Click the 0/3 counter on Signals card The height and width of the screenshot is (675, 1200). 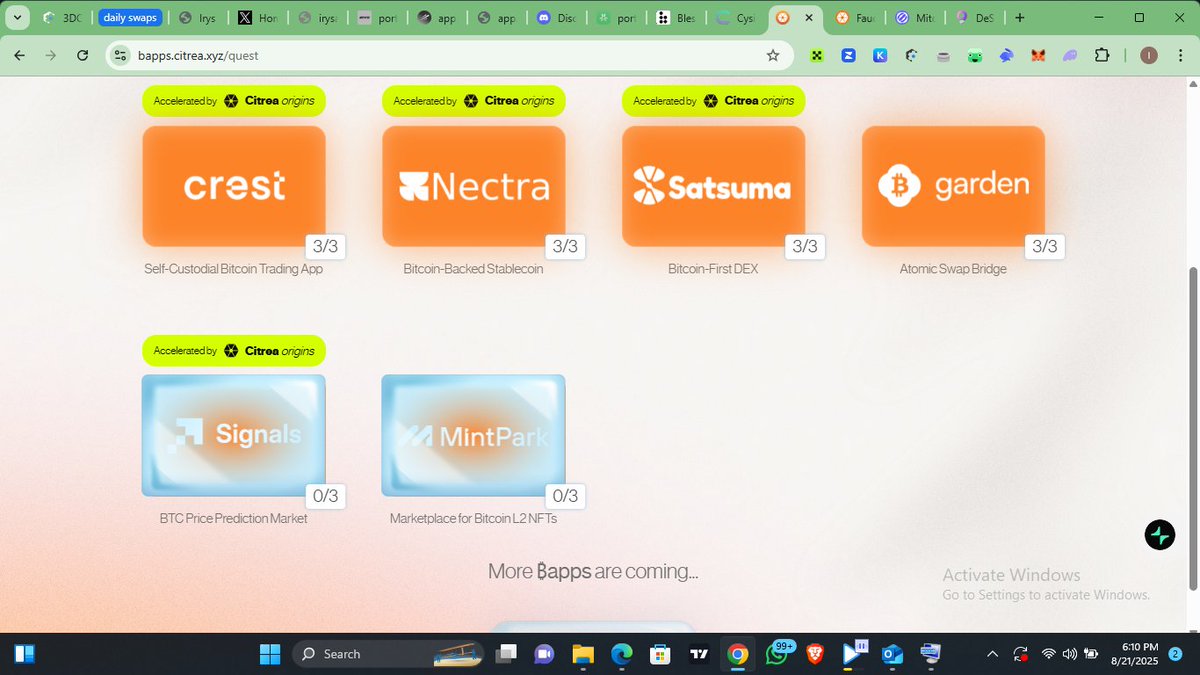pyautogui.click(x=325, y=495)
